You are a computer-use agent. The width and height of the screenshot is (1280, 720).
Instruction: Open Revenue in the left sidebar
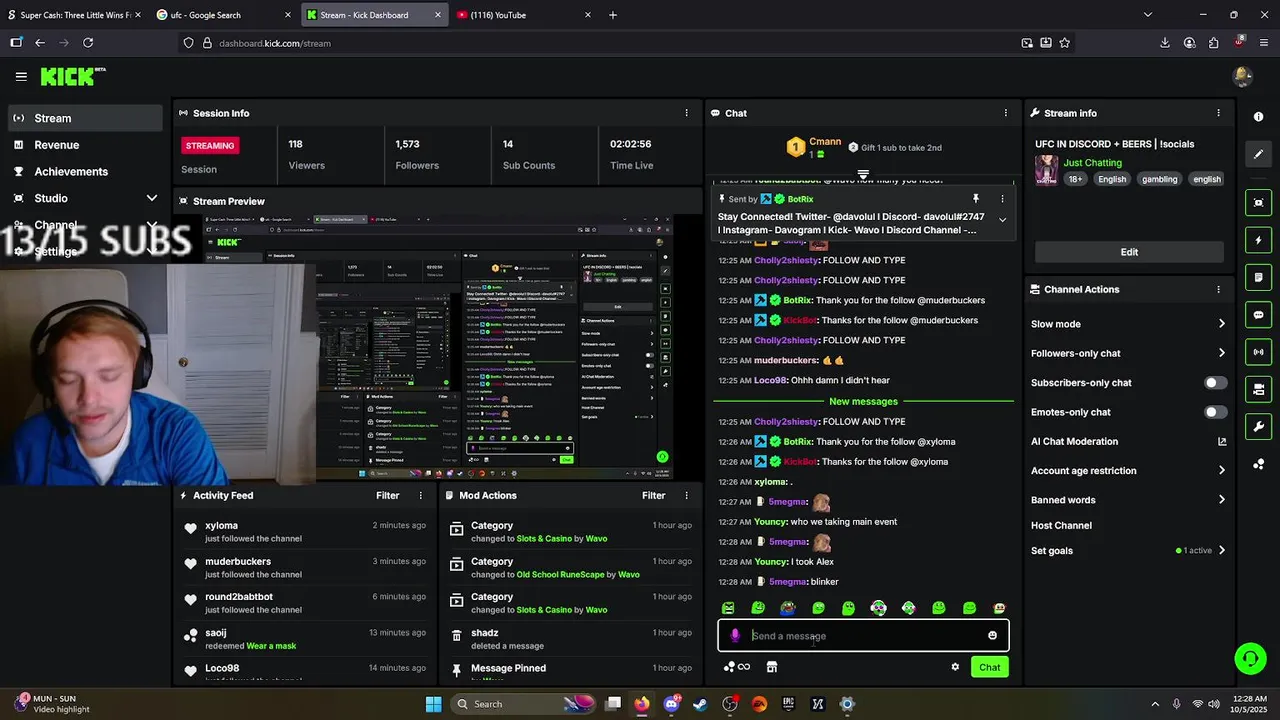(x=85, y=145)
